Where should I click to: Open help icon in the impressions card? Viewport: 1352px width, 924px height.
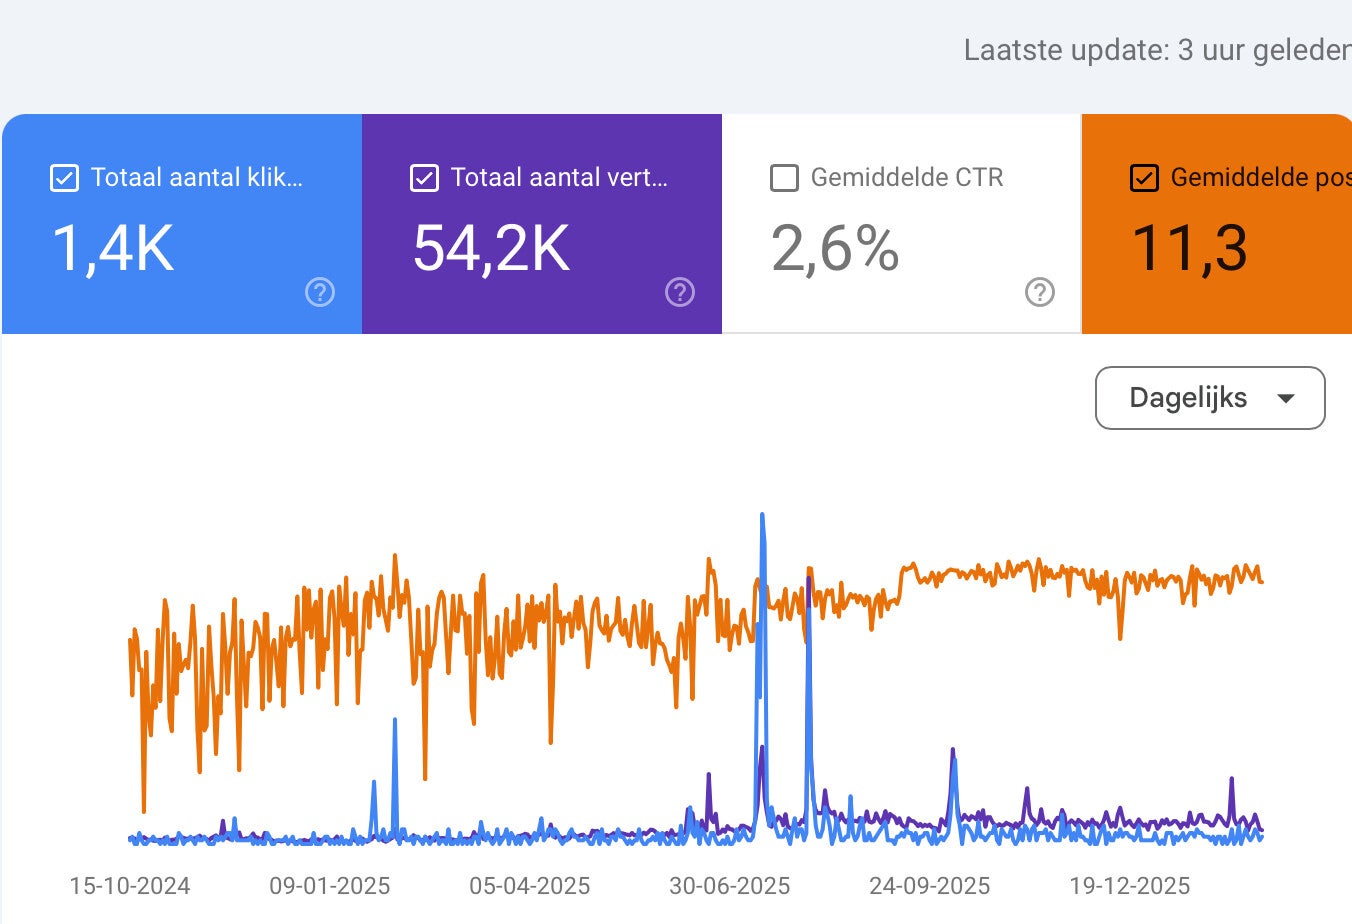[680, 292]
